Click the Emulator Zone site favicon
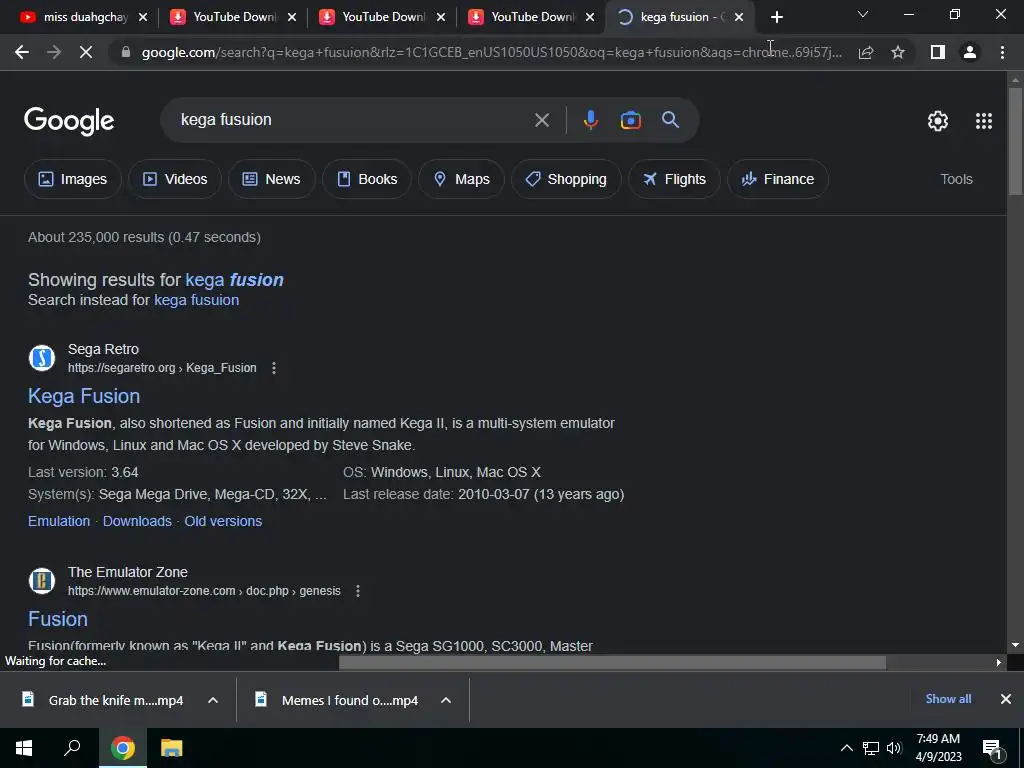The height and width of the screenshot is (768, 1024). [42, 581]
